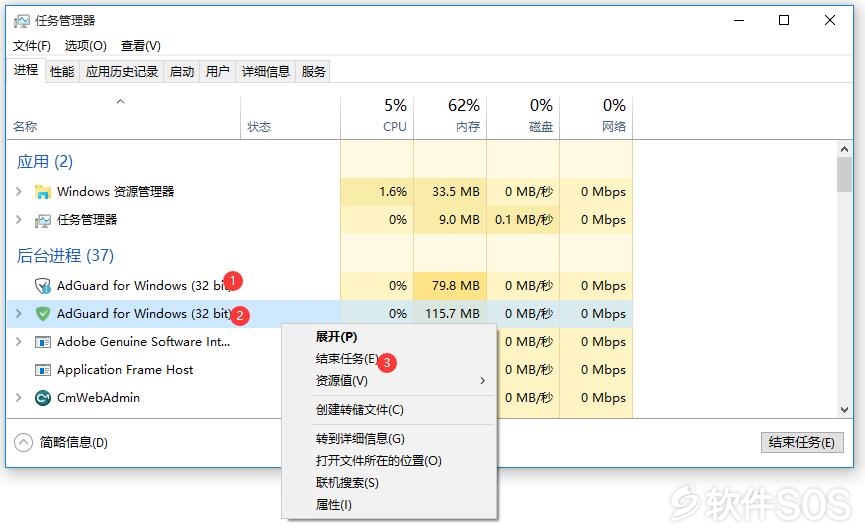Switch to the 性能 tab
This screenshot has width=865, height=532.
(x=62, y=72)
